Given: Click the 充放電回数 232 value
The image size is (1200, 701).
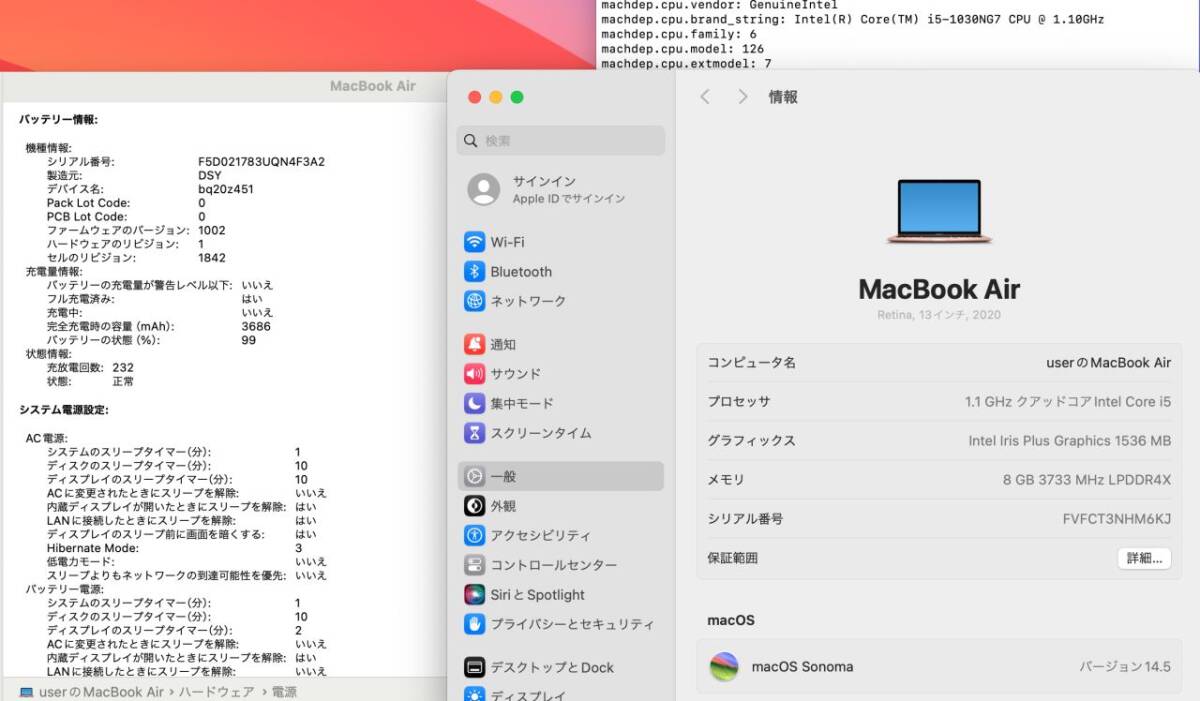Looking at the screenshot, I should point(123,368).
